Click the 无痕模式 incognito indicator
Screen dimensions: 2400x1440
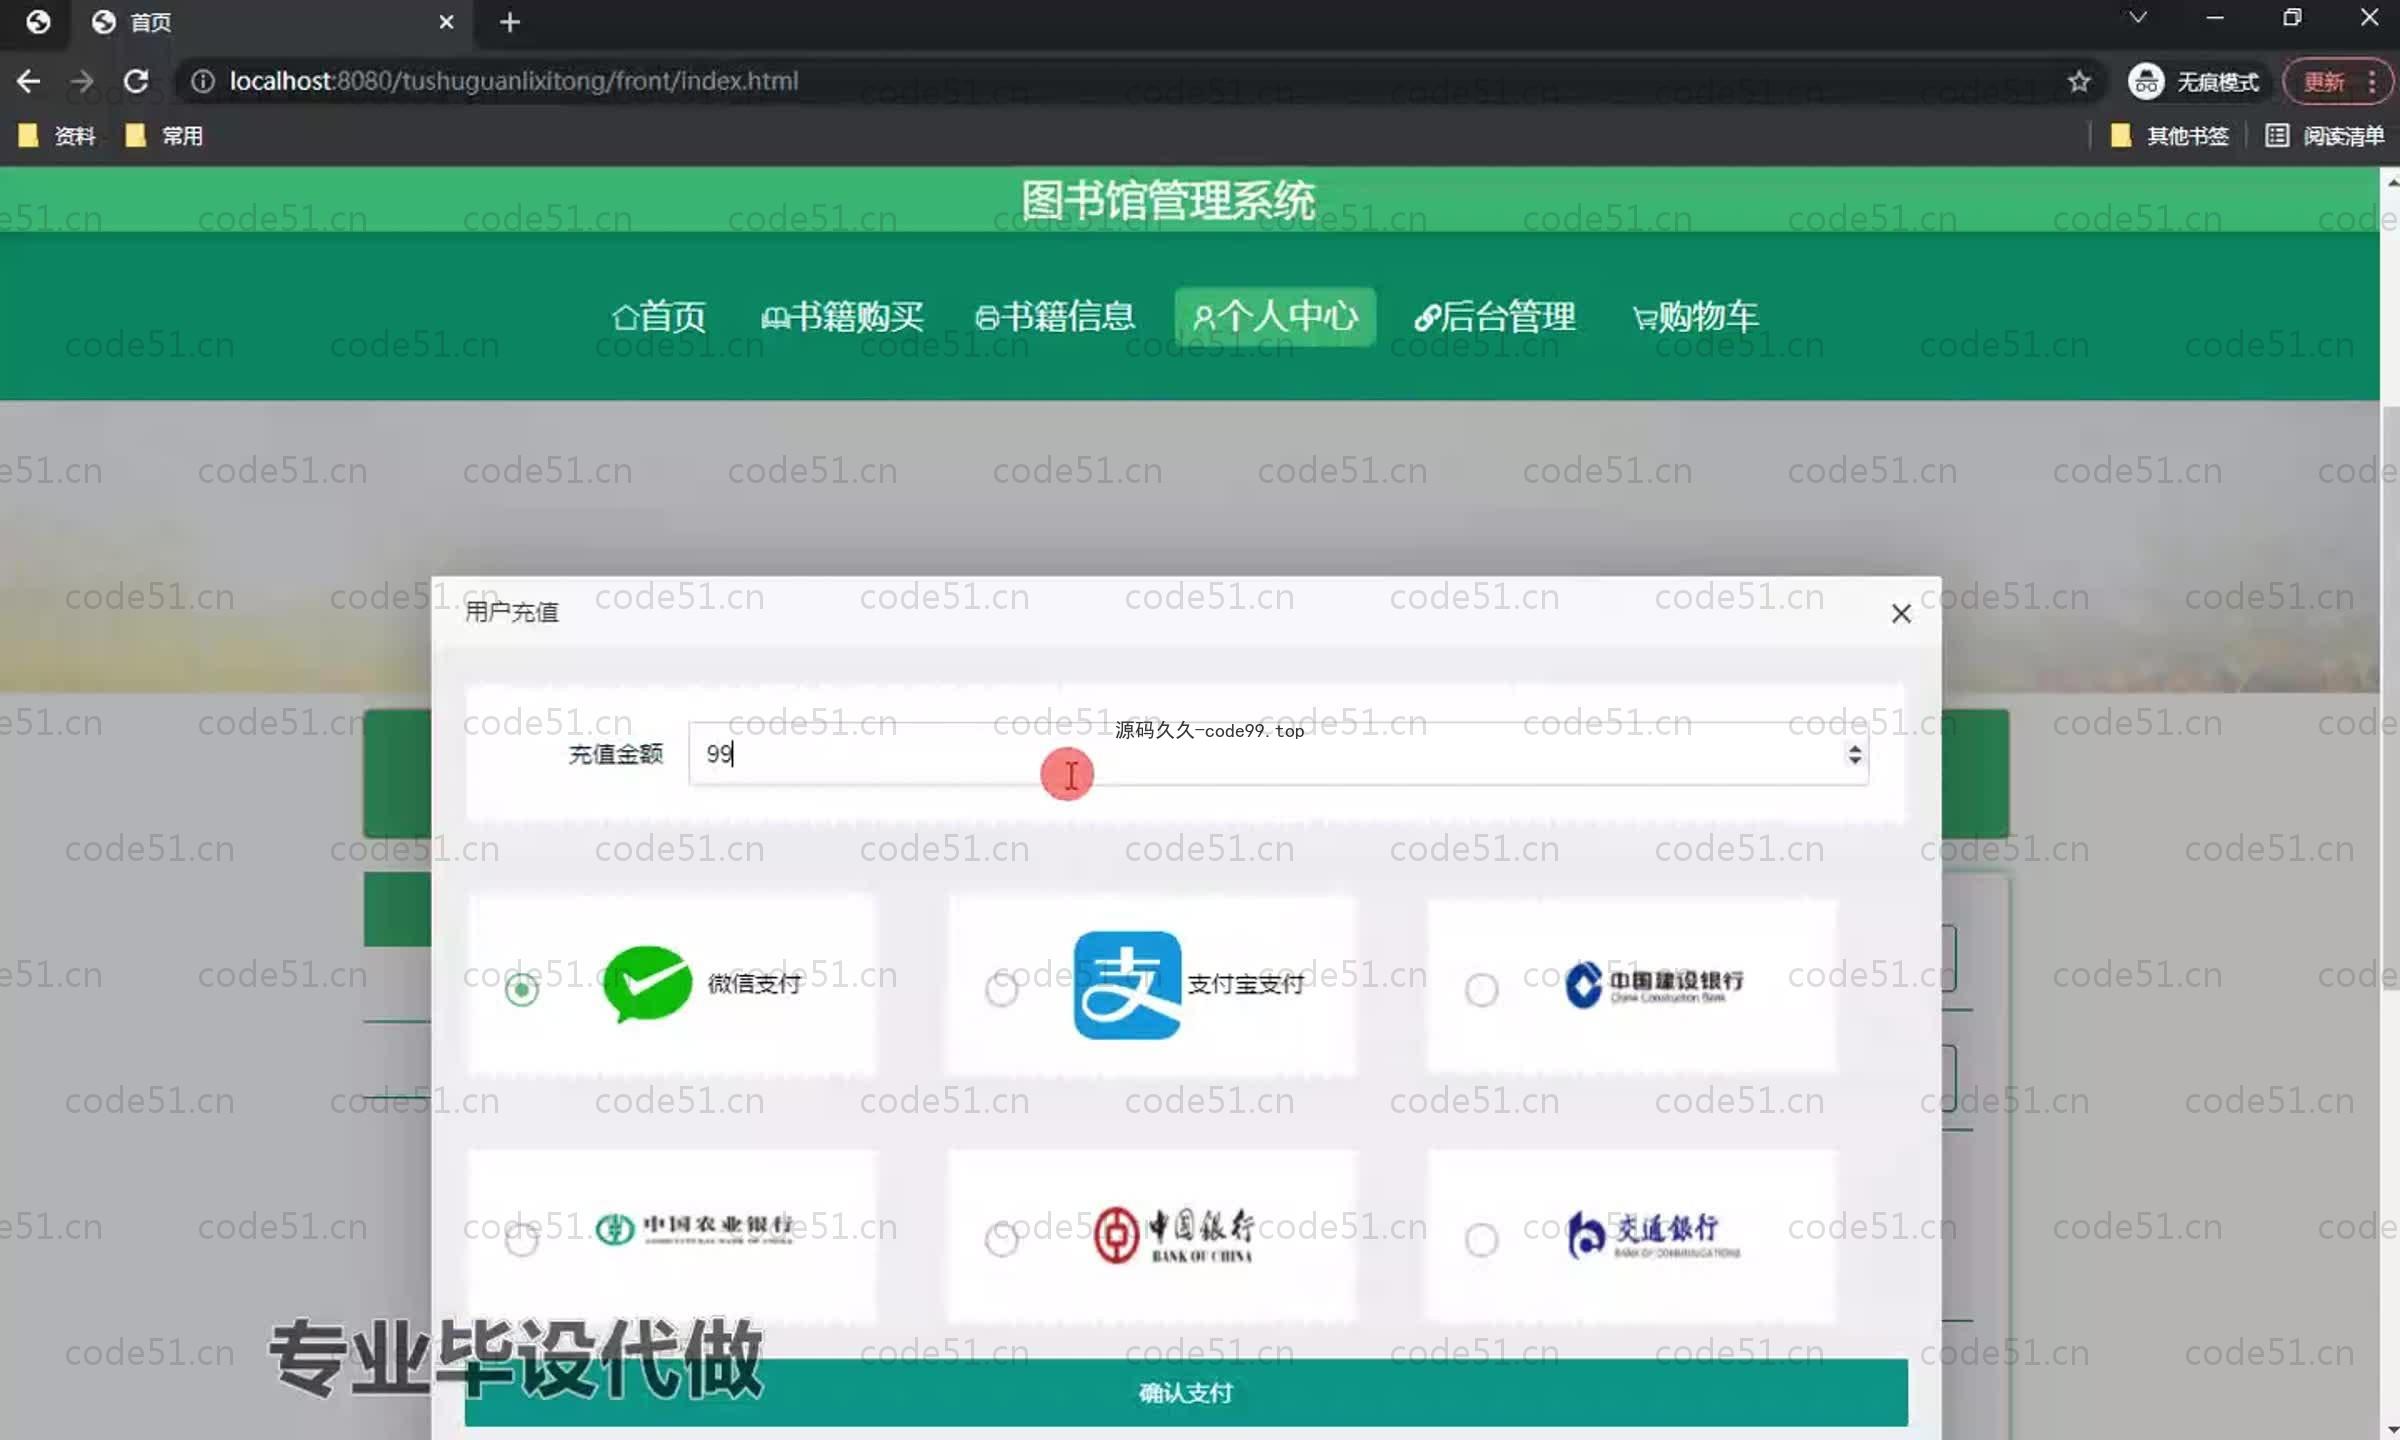pyautogui.click(x=2194, y=81)
